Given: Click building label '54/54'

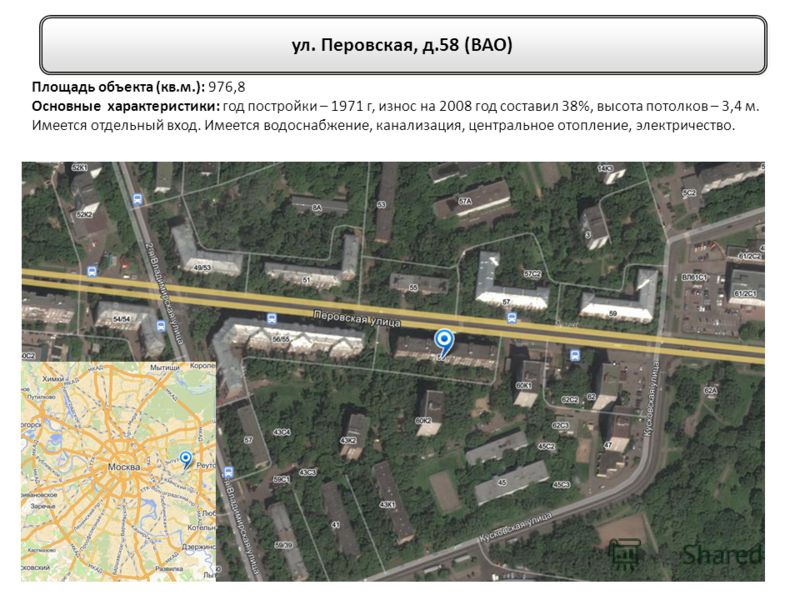Looking at the screenshot, I should click(122, 319).
